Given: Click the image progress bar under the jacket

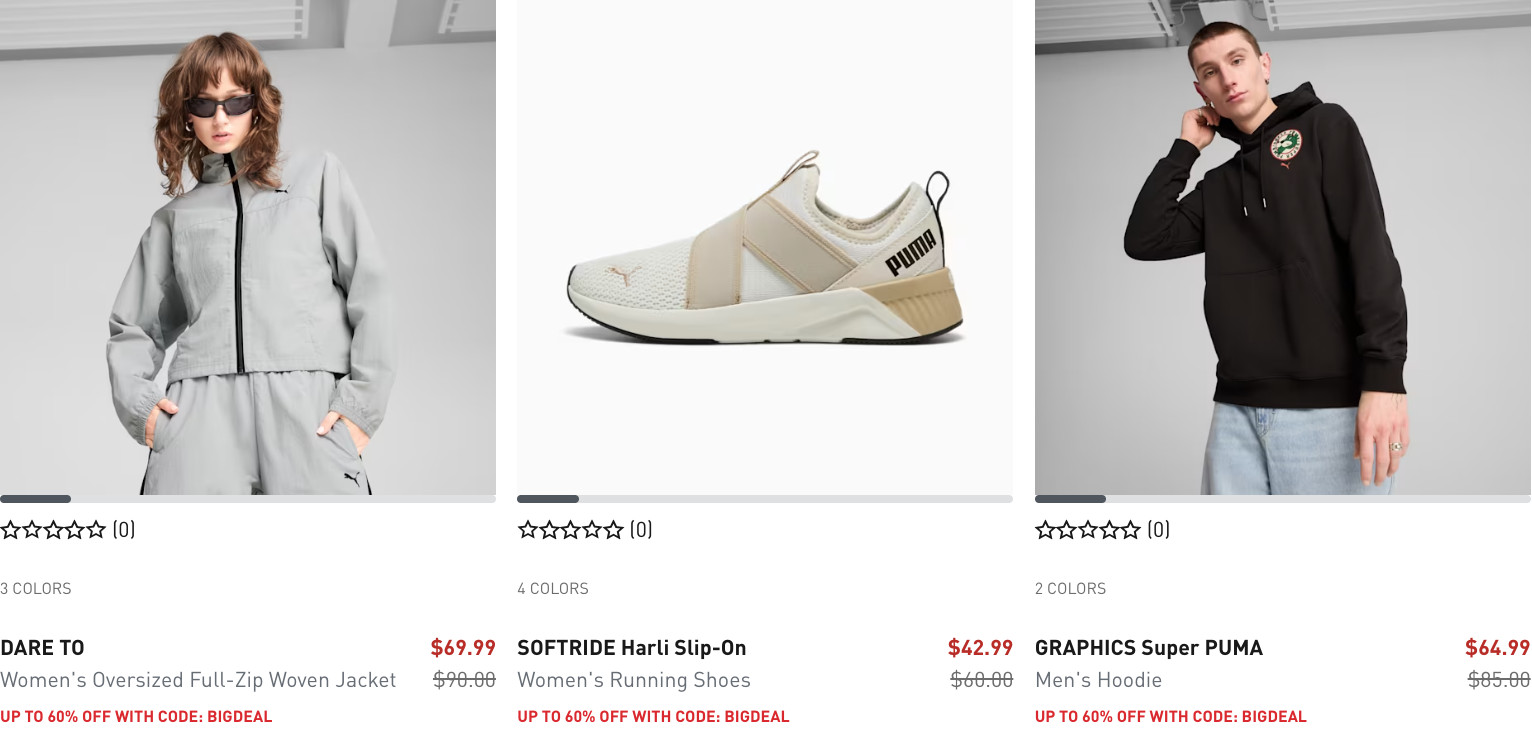Looking at the screenshot, I should [x=247, y=499].
